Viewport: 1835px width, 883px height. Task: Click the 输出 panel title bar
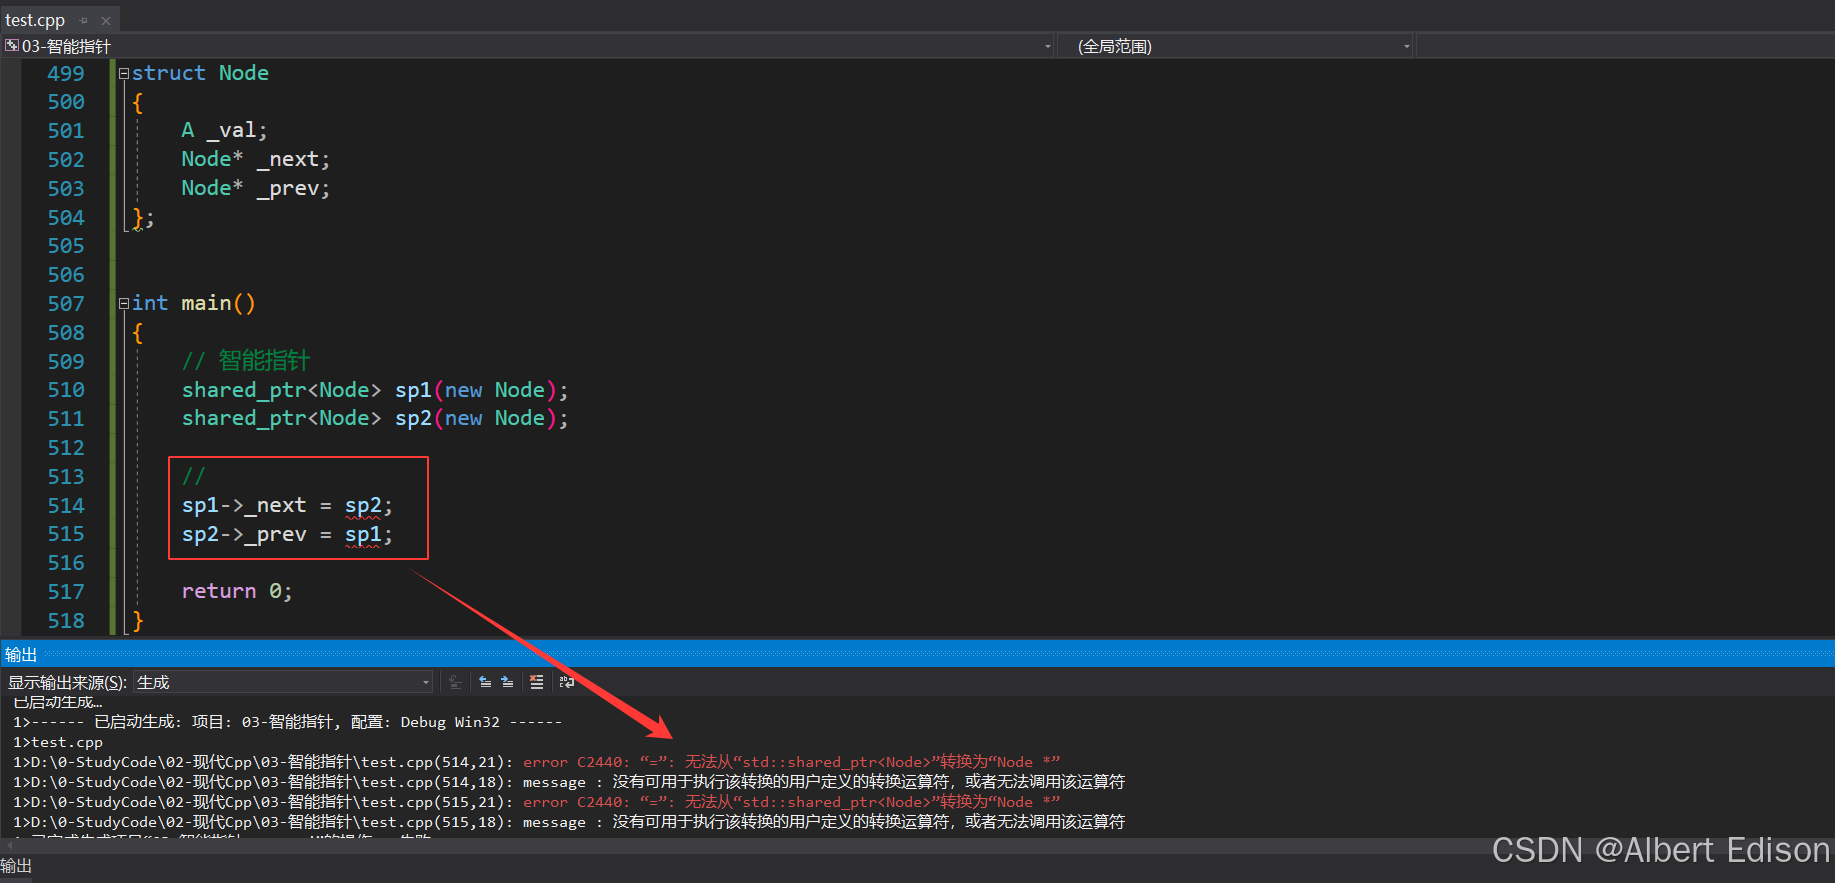click(x=917, y=654)
